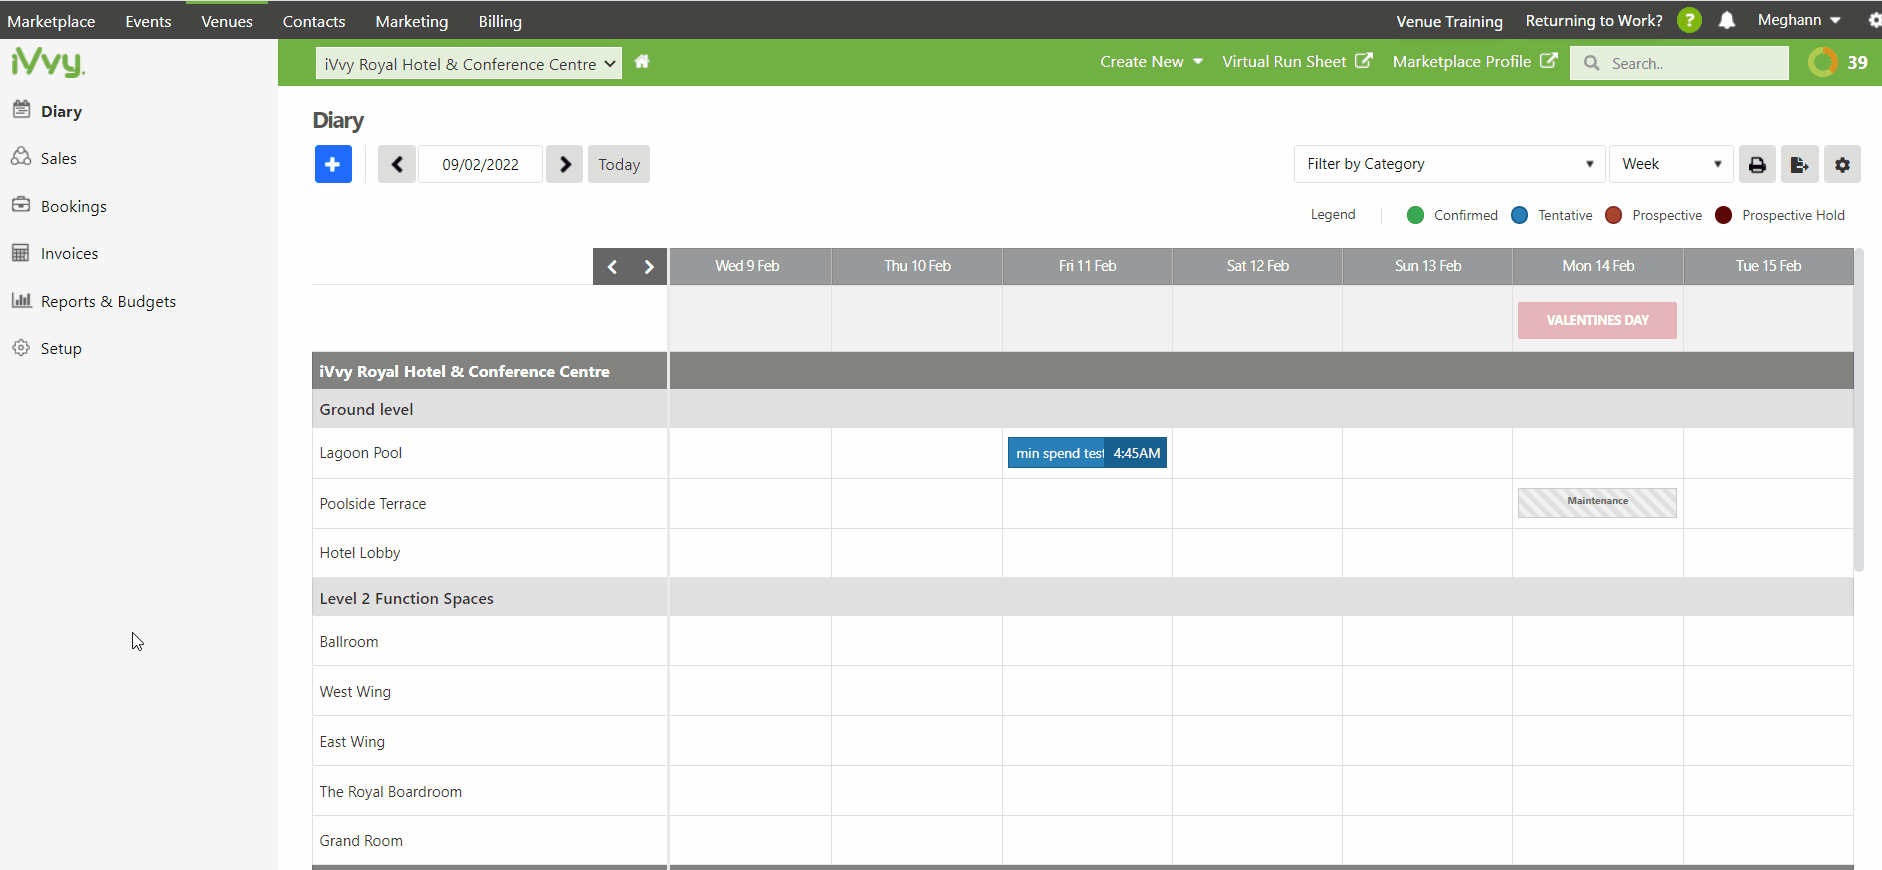Click the VALENTINES DAY event banner
This screenshot has width=1882, height=870.
pyautogui.click(x=1597, y=320)
